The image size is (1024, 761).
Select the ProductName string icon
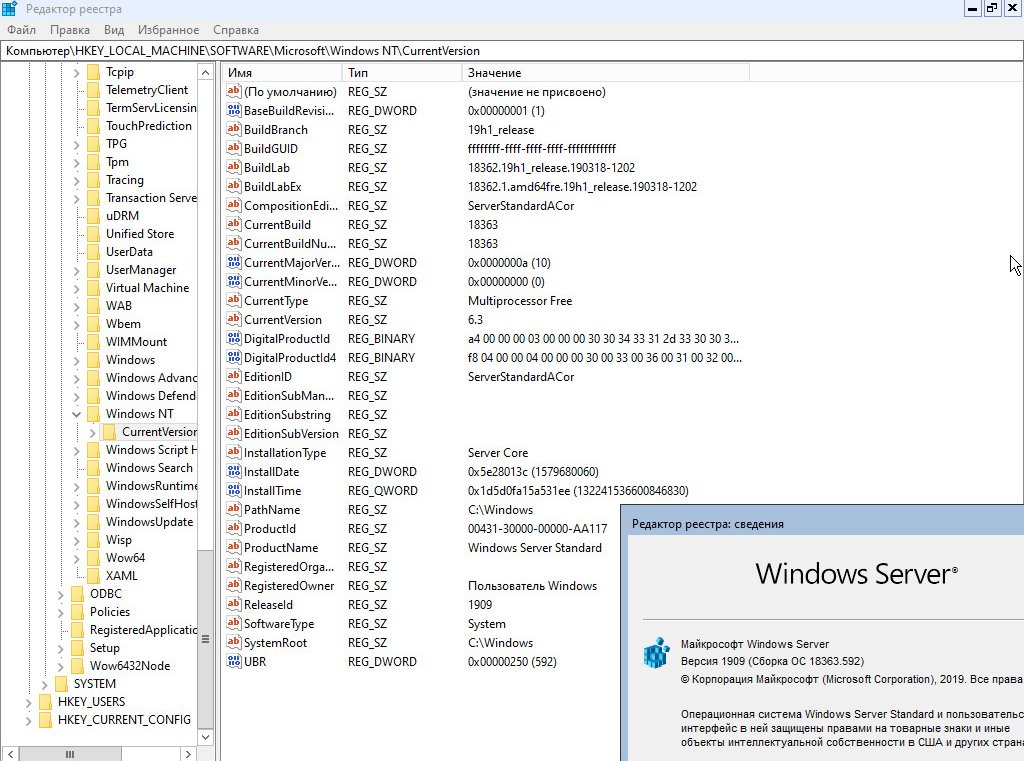234,546
